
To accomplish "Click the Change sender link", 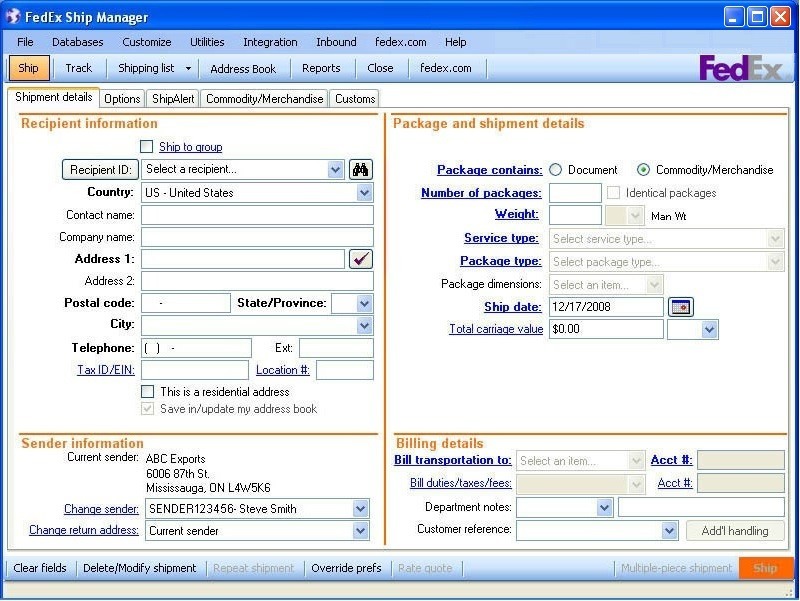I will (99, 508).
